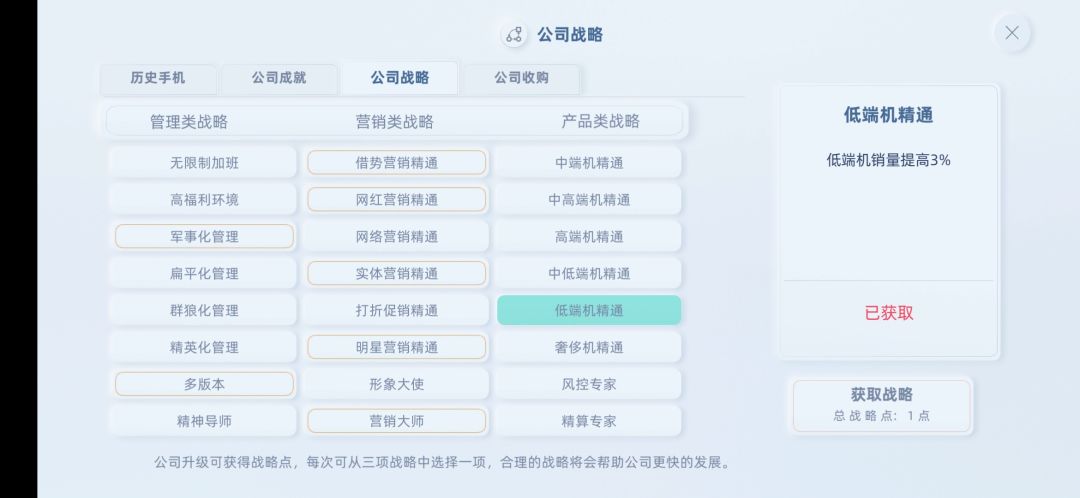Select 网红营销精通 in marketing strategies
The image size is (1080, 498).
click(396, 200)
